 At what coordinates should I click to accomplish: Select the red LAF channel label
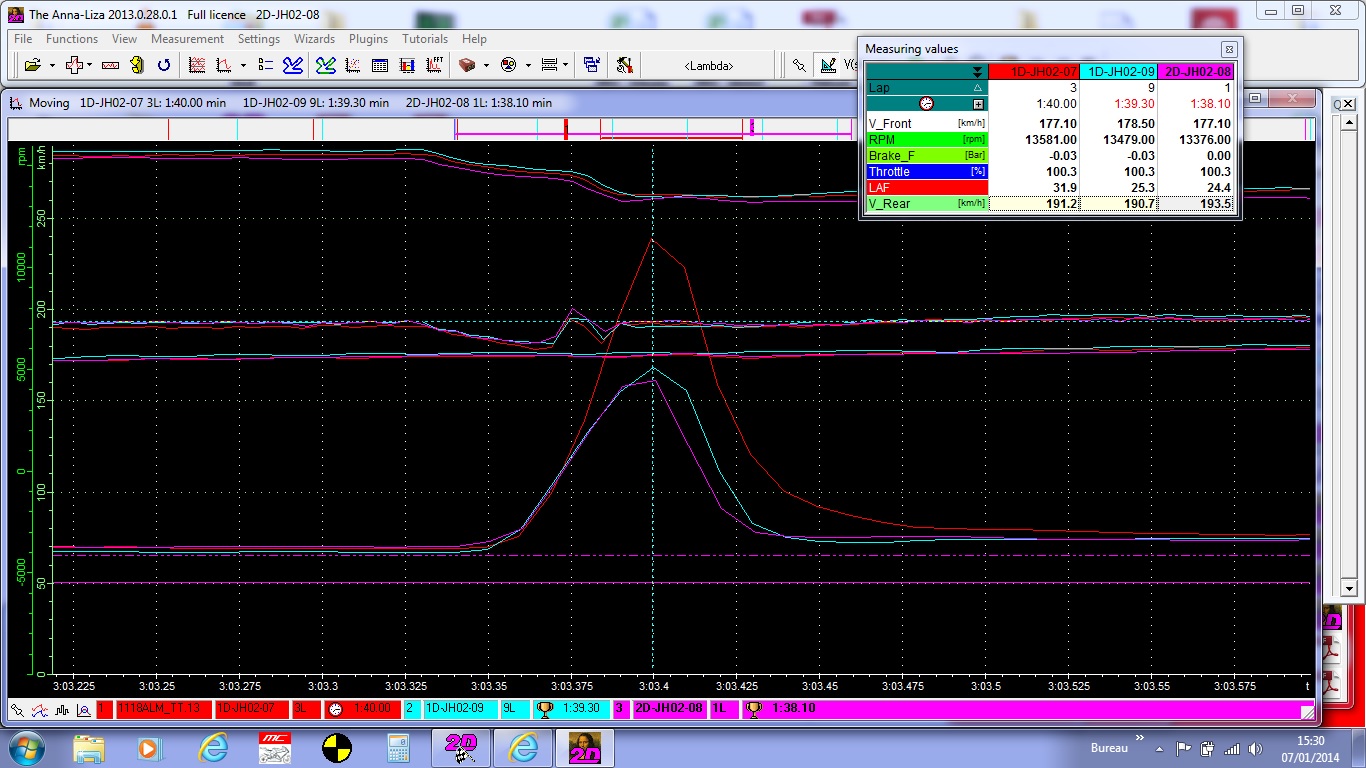(925, 188)
